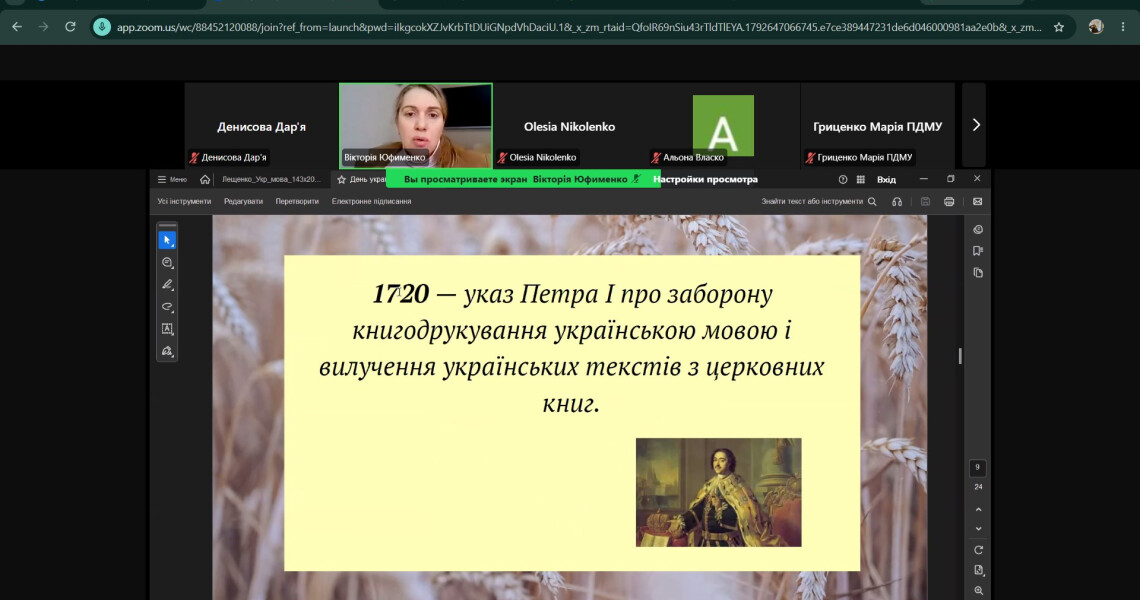Screen dimensions: 1140x600
Task: Show next participants with right chevron
Action: coord(976,125)
